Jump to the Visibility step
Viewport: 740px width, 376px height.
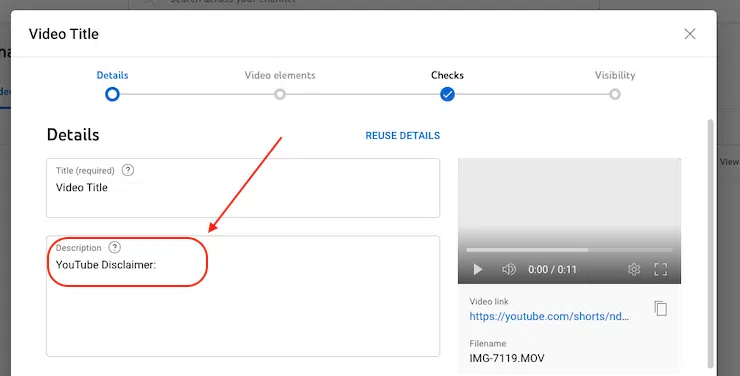pos(615,75)
